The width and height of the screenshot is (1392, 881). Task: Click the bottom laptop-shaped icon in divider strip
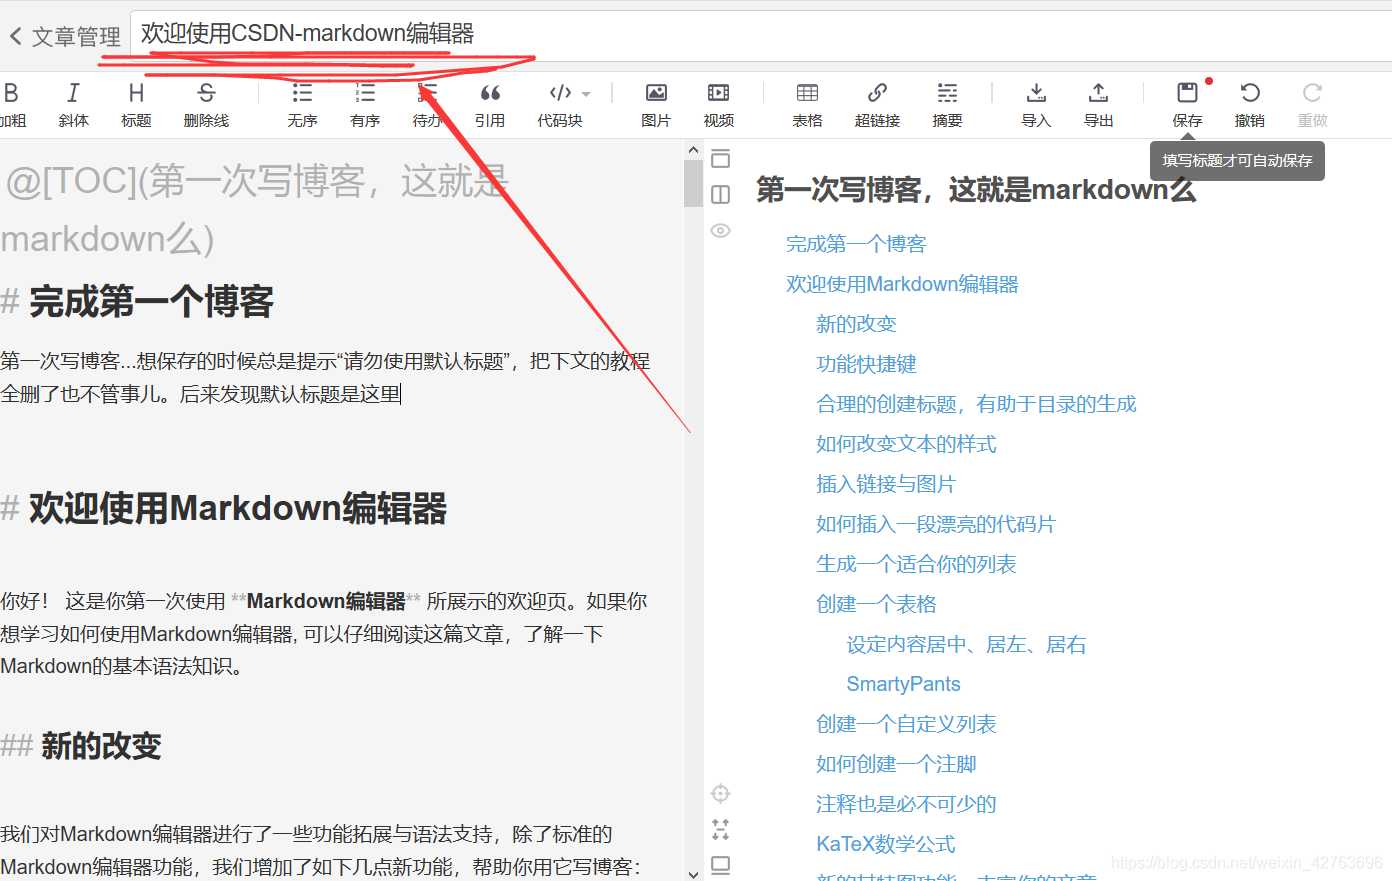(x=720, y=865)
